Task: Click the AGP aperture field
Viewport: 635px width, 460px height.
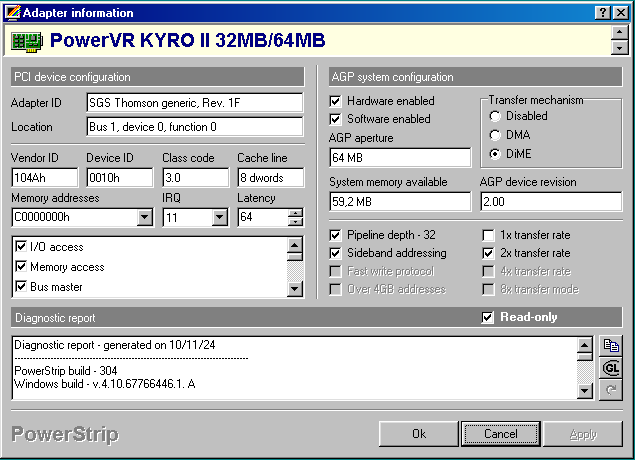Action: (x=400, y=158)
